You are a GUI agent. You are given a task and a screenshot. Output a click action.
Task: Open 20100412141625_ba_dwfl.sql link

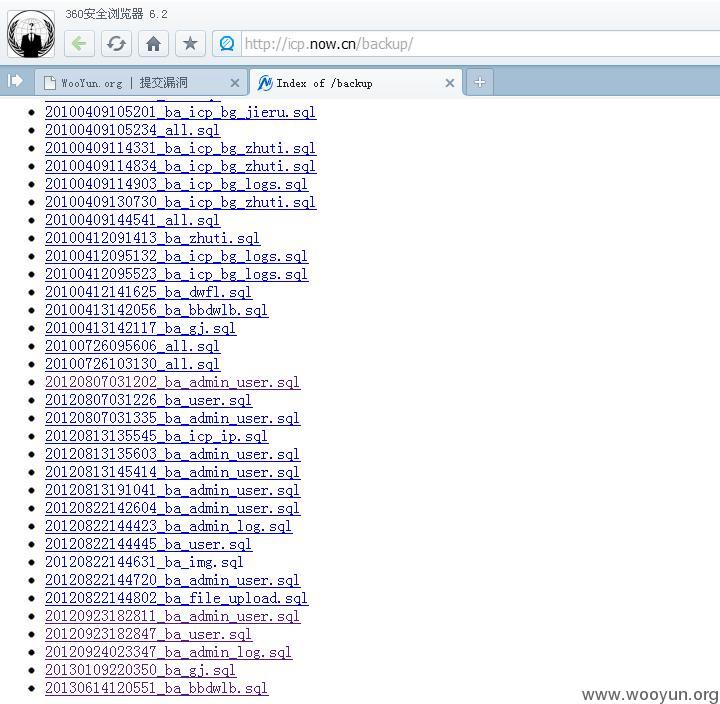point(148,292)
